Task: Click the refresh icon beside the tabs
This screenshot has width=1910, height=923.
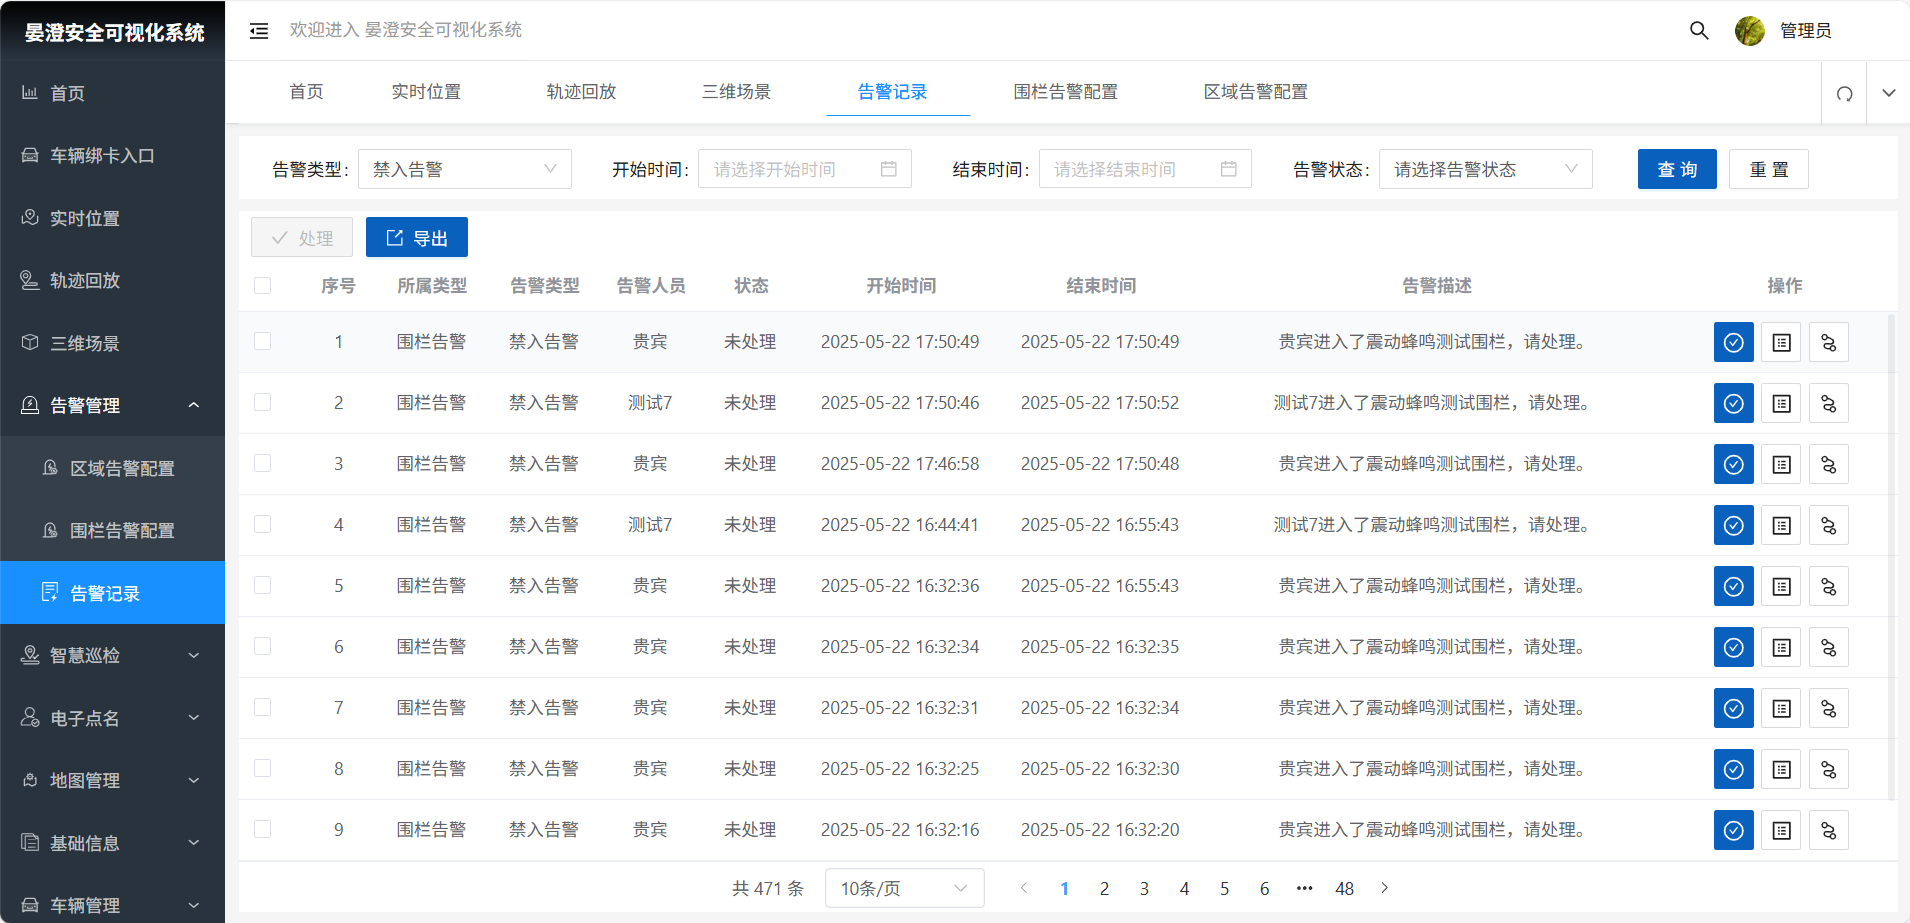Action: click(1844, 93)
